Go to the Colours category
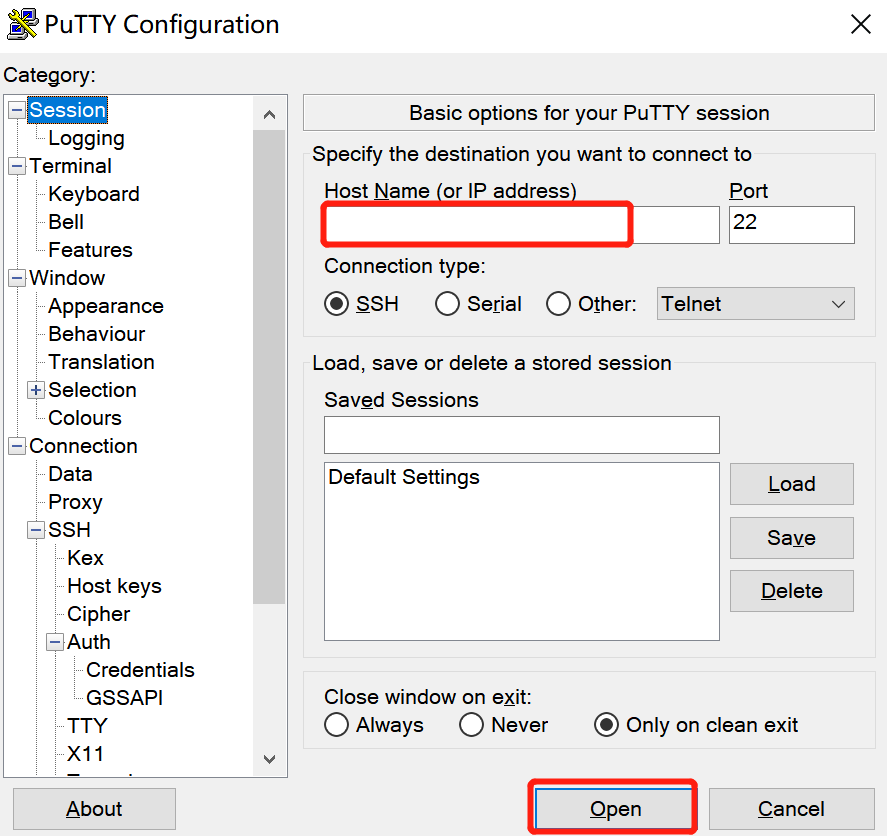 coord(85,418)
